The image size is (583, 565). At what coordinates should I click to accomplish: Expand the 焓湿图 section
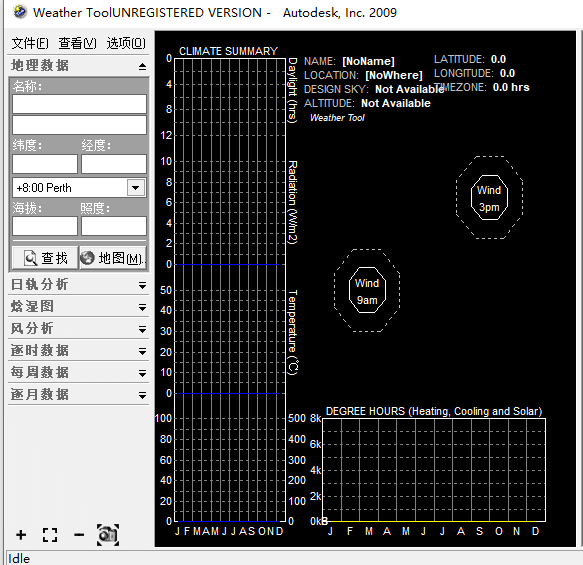point(142,307)
